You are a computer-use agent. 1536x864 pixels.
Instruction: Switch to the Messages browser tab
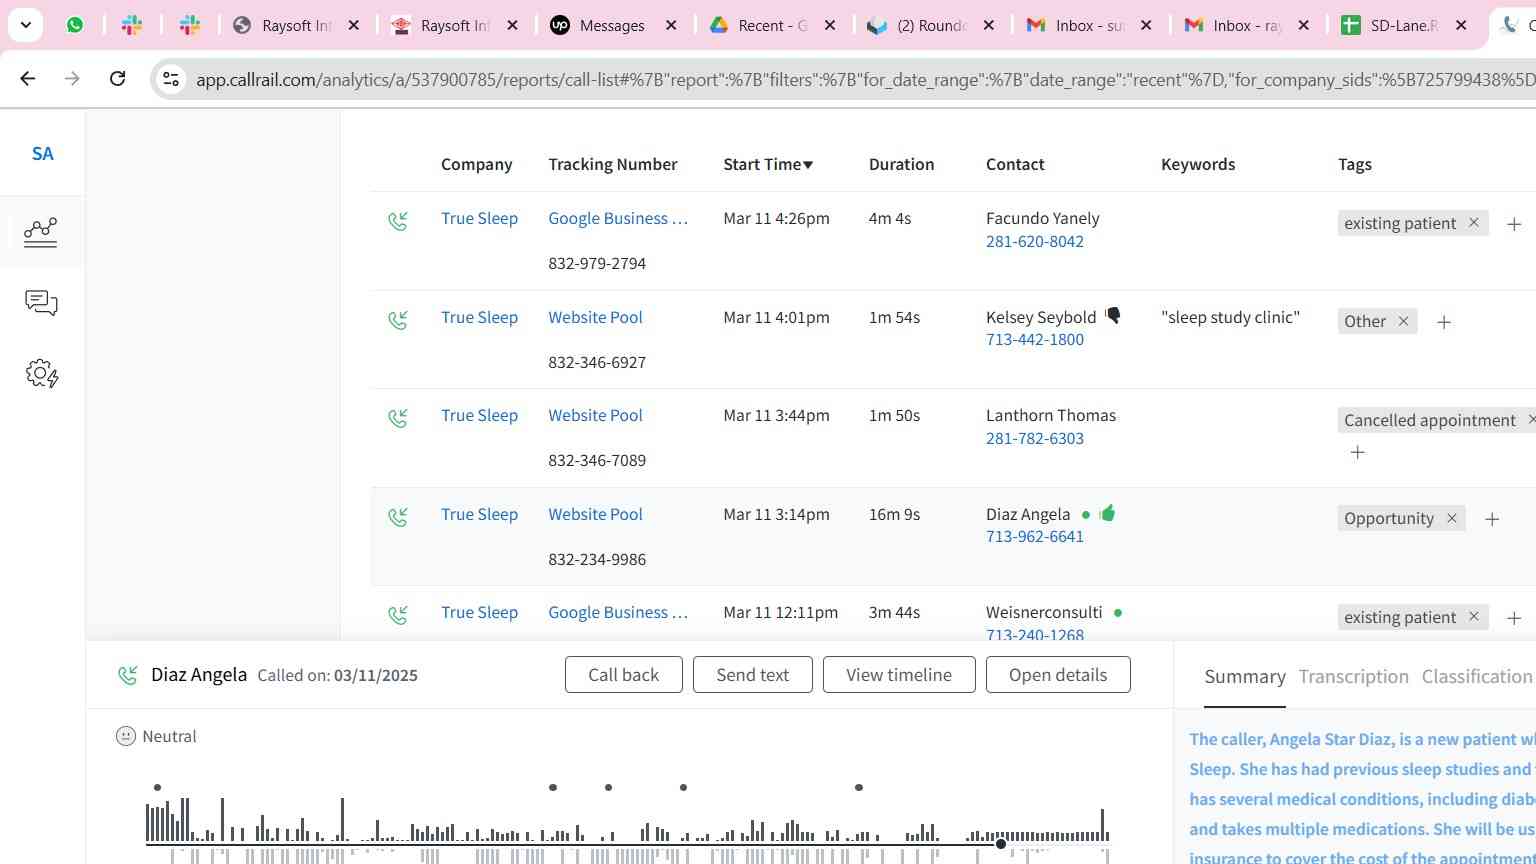point(612,25)
